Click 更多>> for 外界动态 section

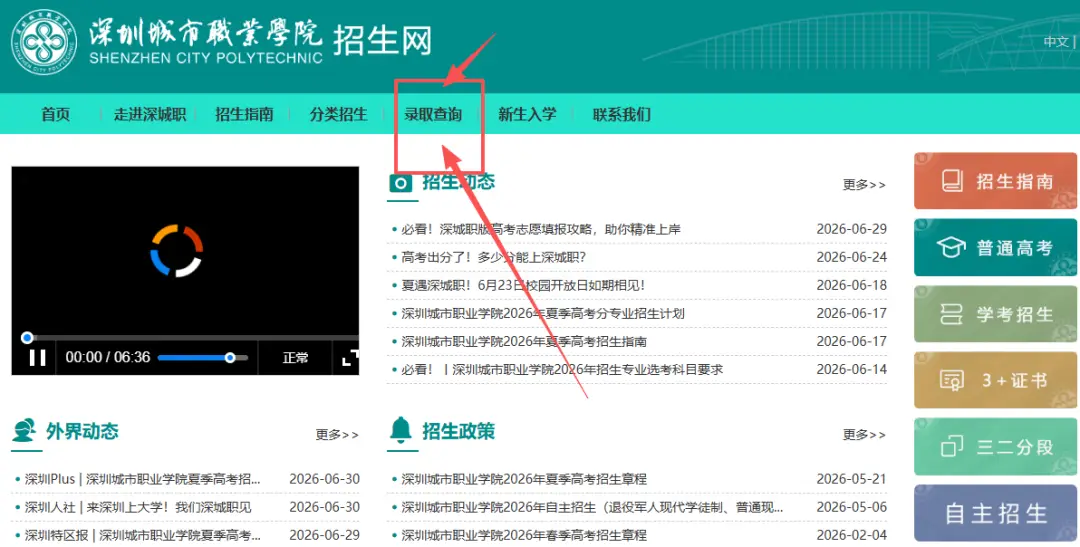point(338,435)
